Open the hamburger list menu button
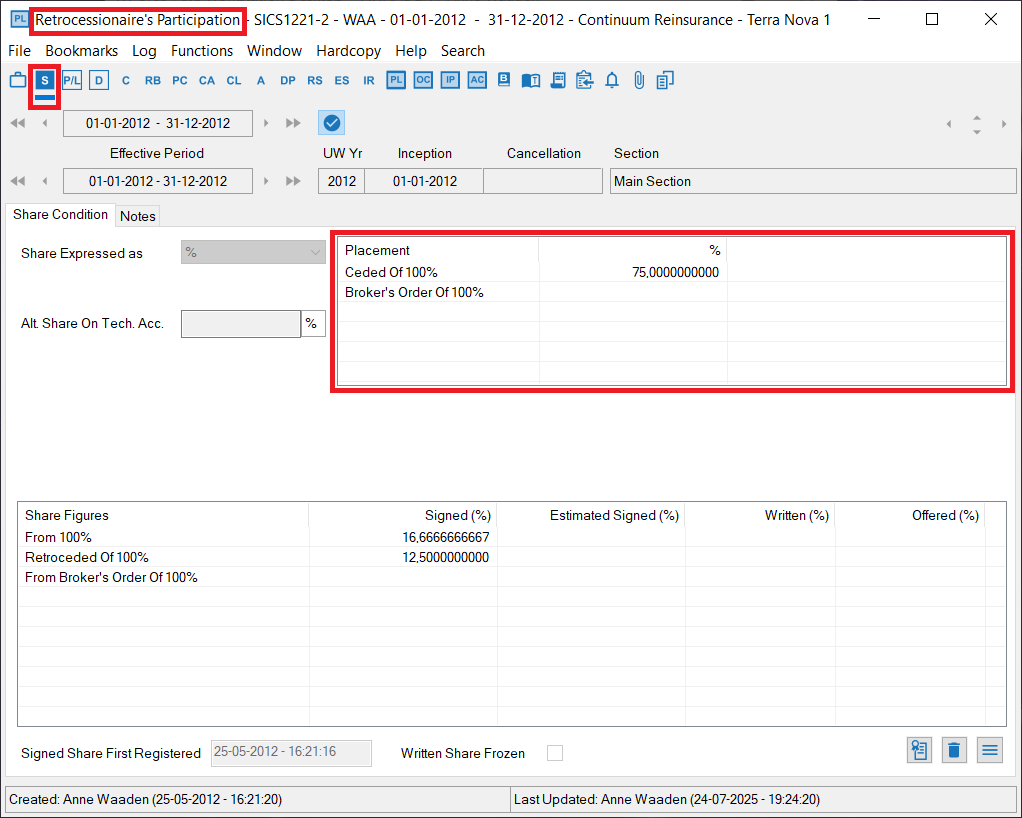Screen dimensions: 1022x818 pyautogui.click(x=990, y=750)
